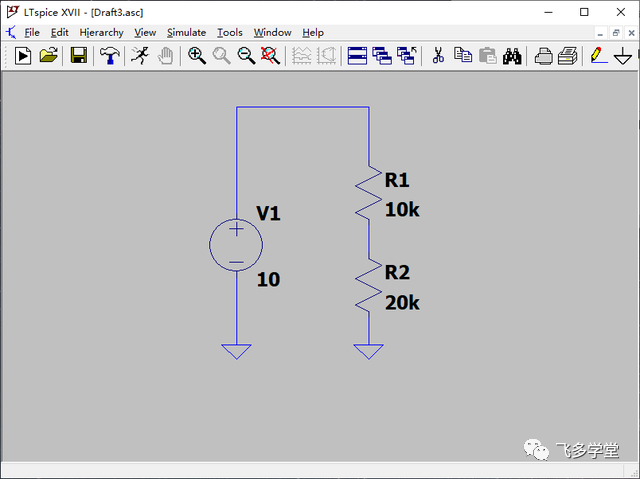640x479 pixels.
Task: Click the Autorange waveform icon
Action: [x=302, y=55]
